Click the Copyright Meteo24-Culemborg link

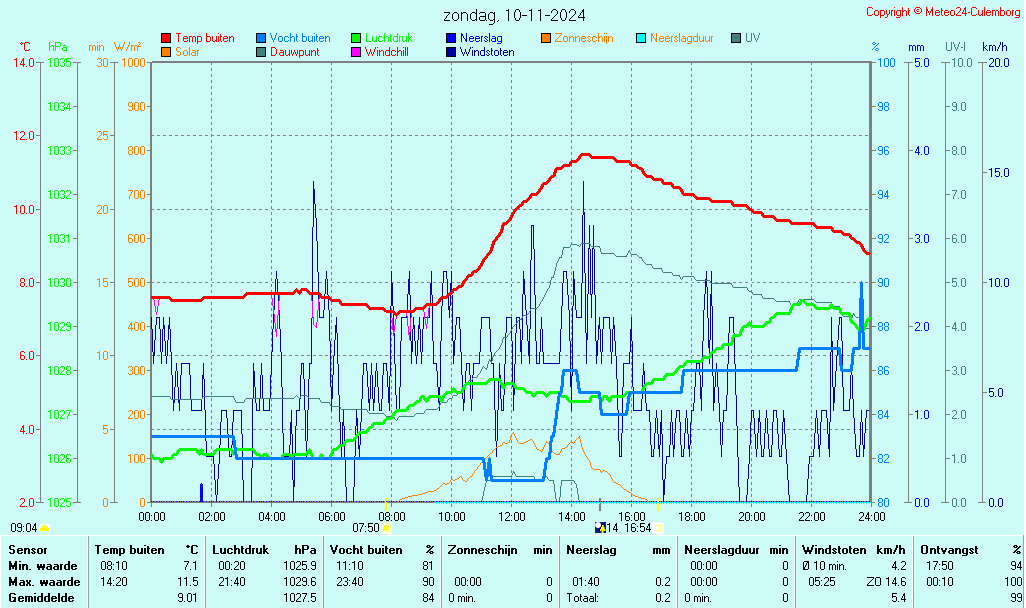coord(943,12)
